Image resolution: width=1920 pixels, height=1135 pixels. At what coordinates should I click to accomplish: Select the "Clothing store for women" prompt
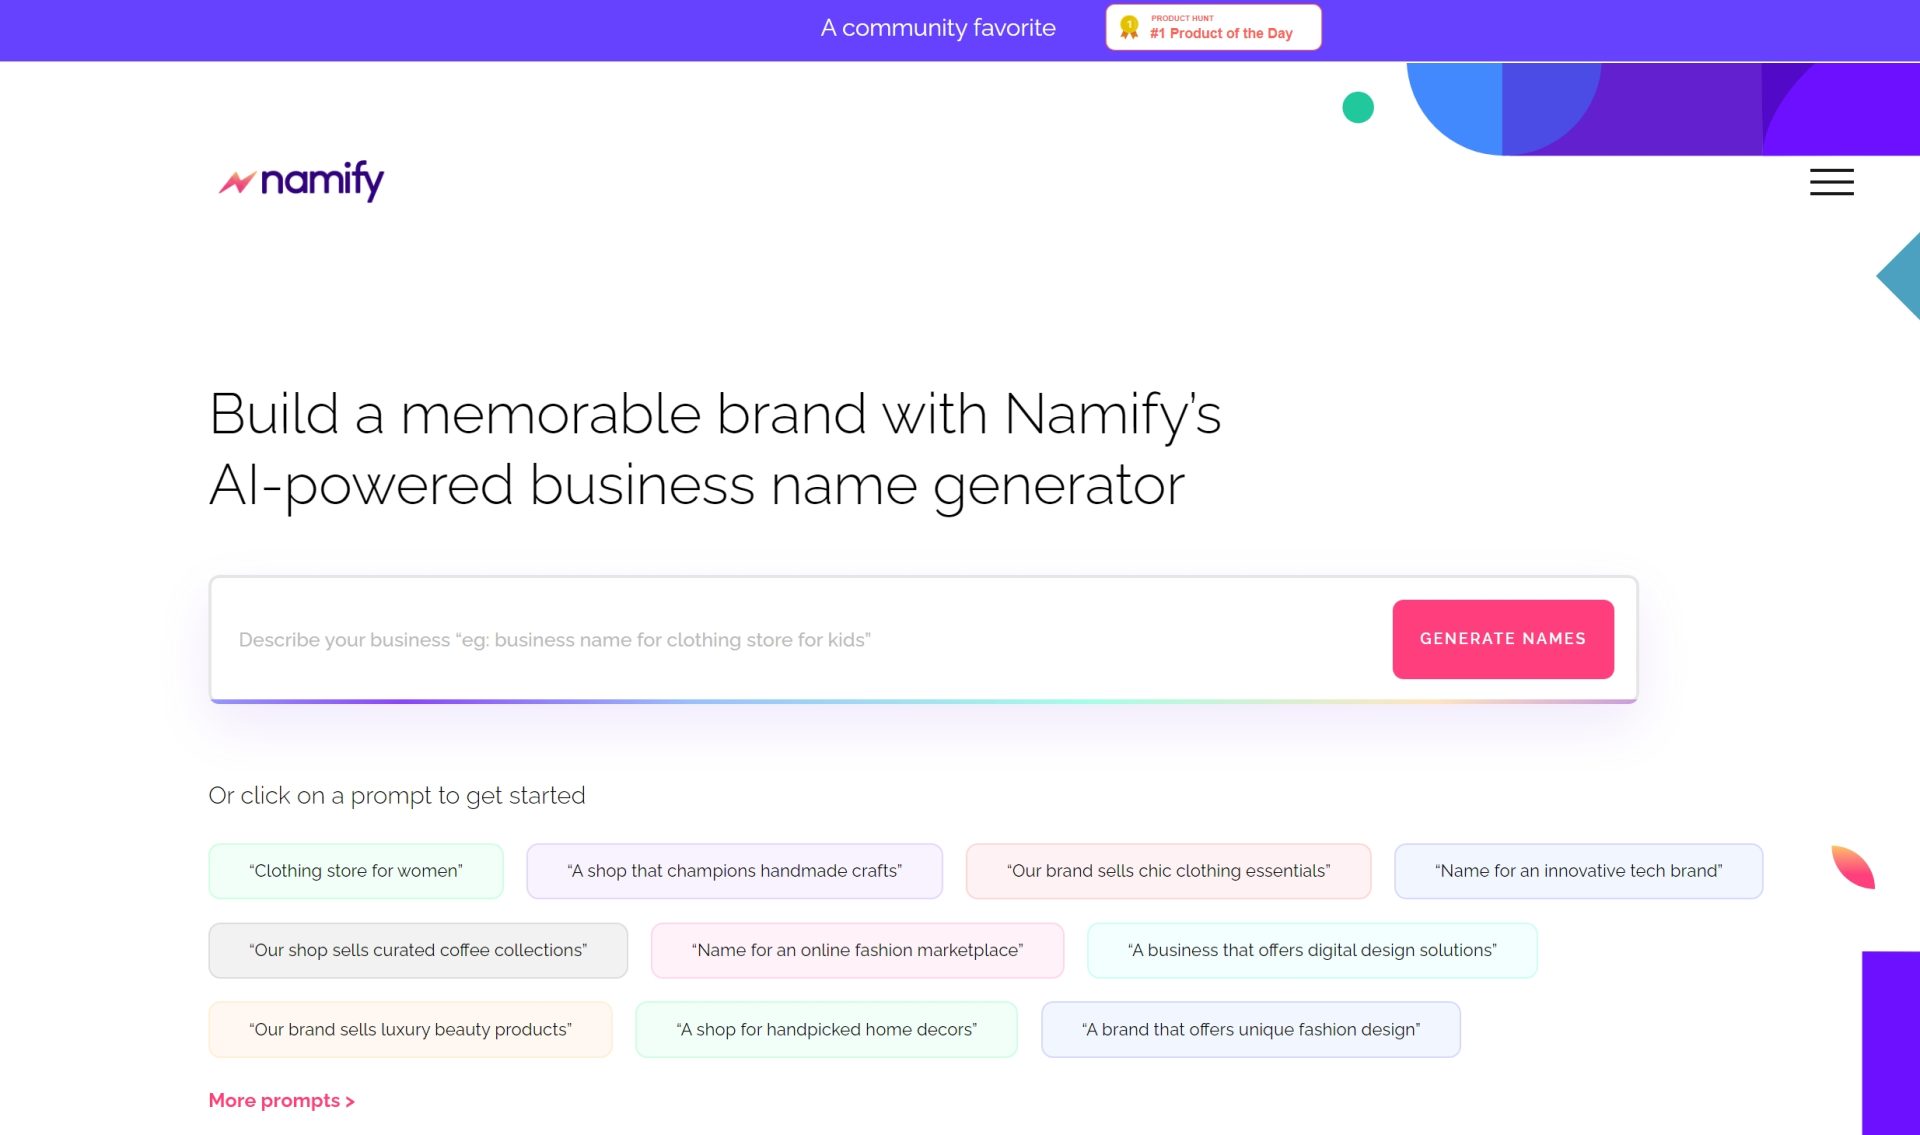356,871
